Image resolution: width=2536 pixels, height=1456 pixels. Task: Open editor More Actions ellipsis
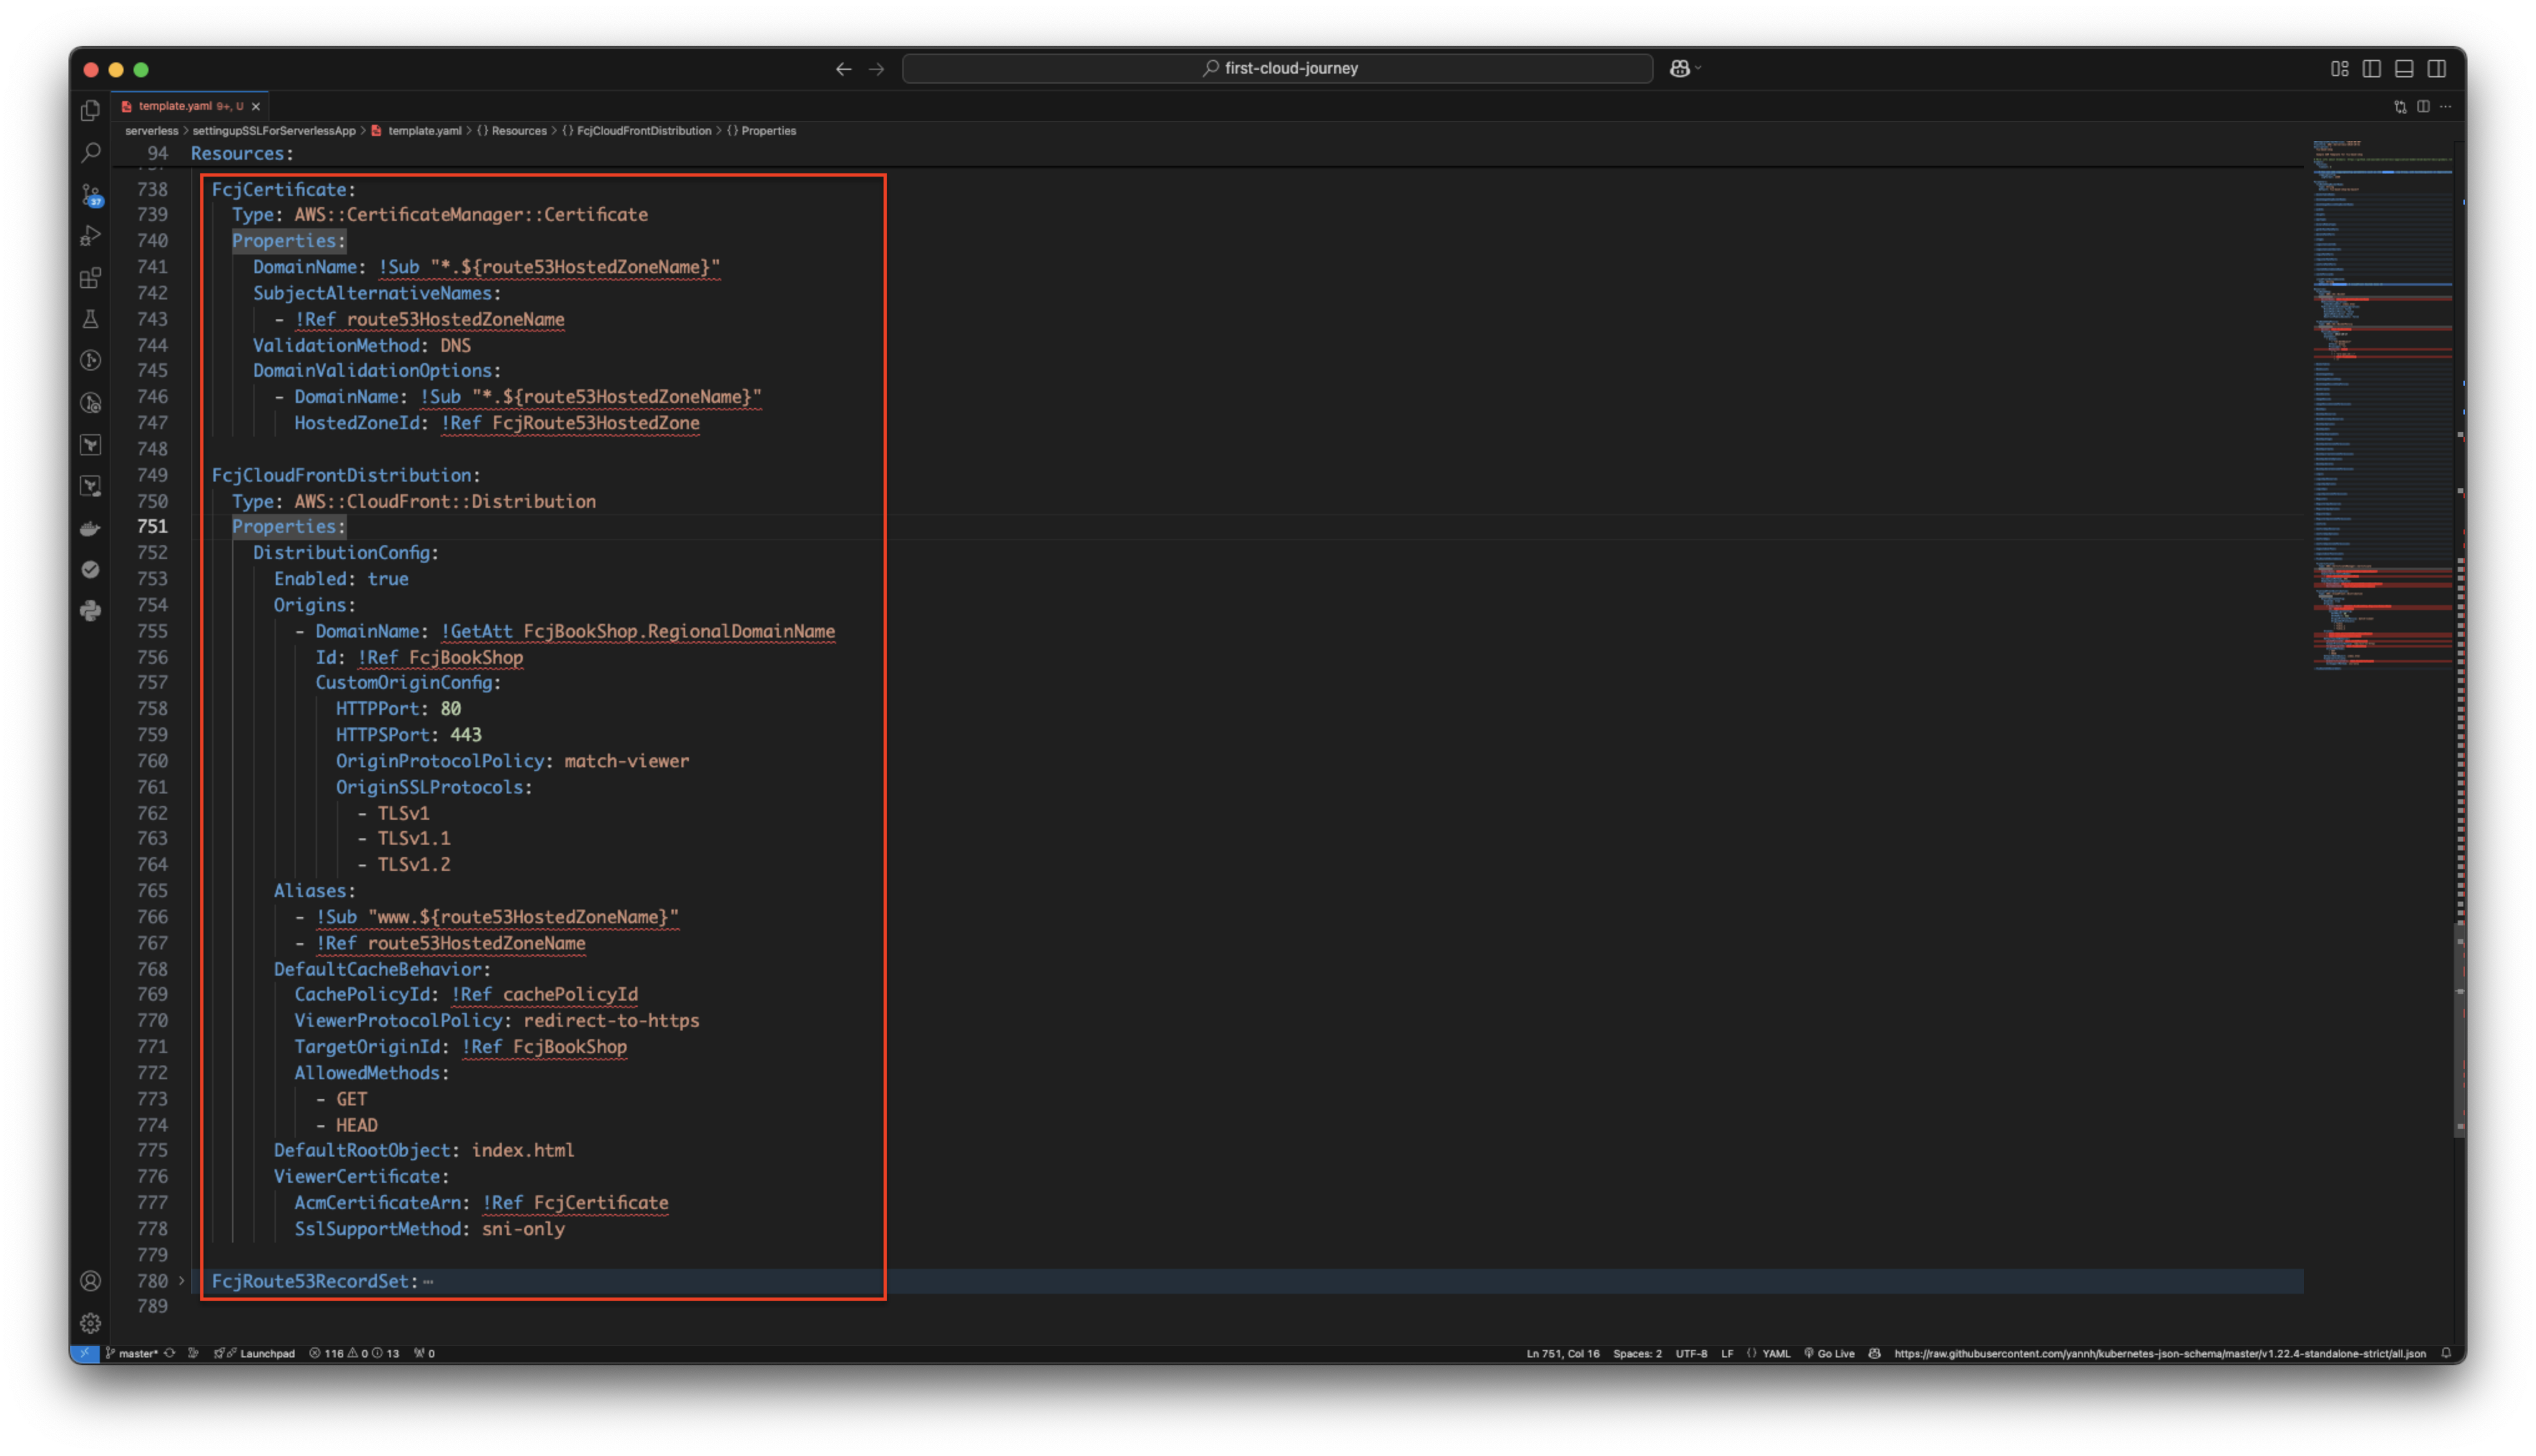click(x=2445, y=107)
